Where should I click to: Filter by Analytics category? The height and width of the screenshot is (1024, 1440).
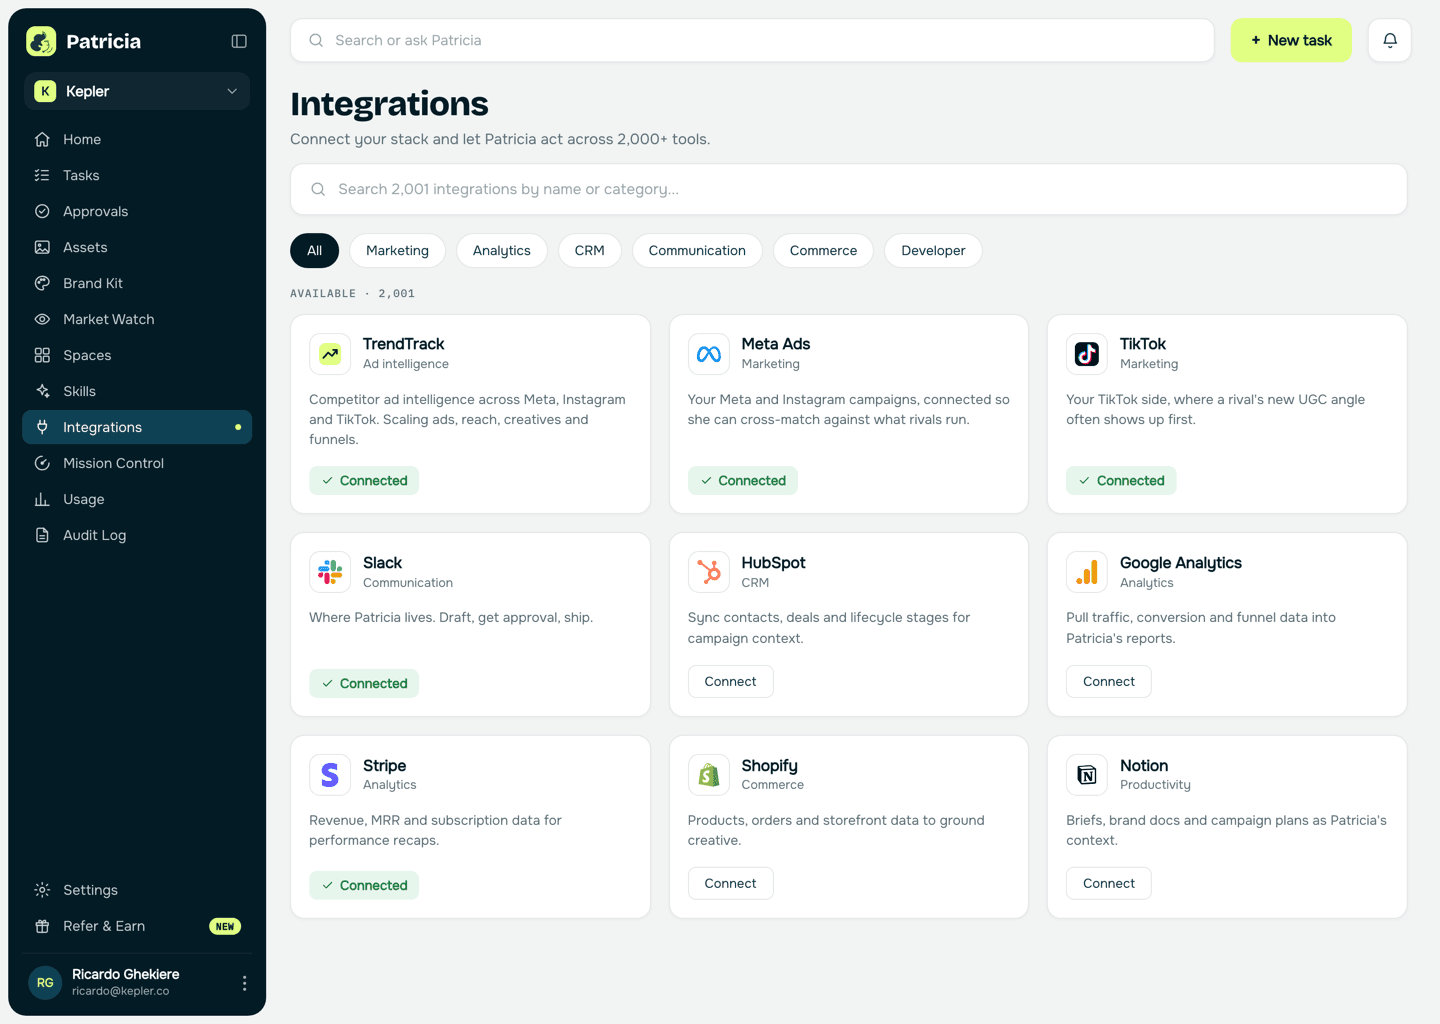pyautogui.click(x=502, y=251)
